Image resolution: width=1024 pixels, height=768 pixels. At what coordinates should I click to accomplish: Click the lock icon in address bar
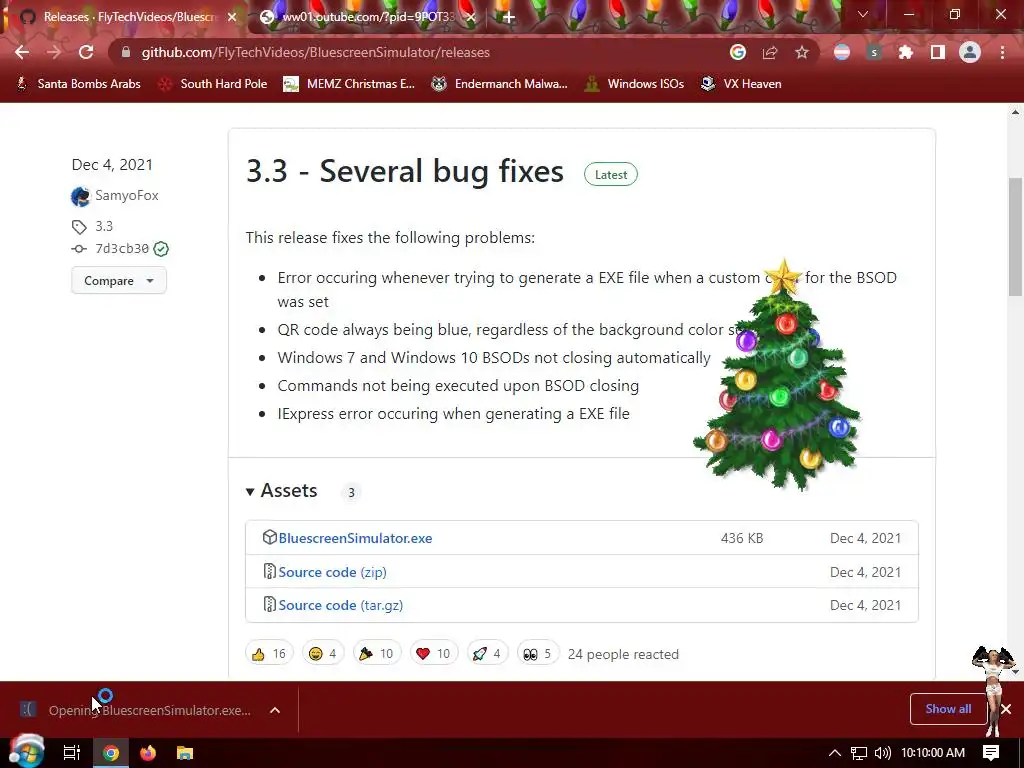click(125, 52)
